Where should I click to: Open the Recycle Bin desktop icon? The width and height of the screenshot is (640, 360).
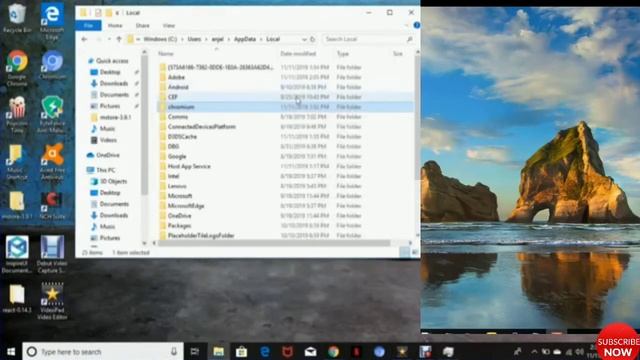pos(17,17)
